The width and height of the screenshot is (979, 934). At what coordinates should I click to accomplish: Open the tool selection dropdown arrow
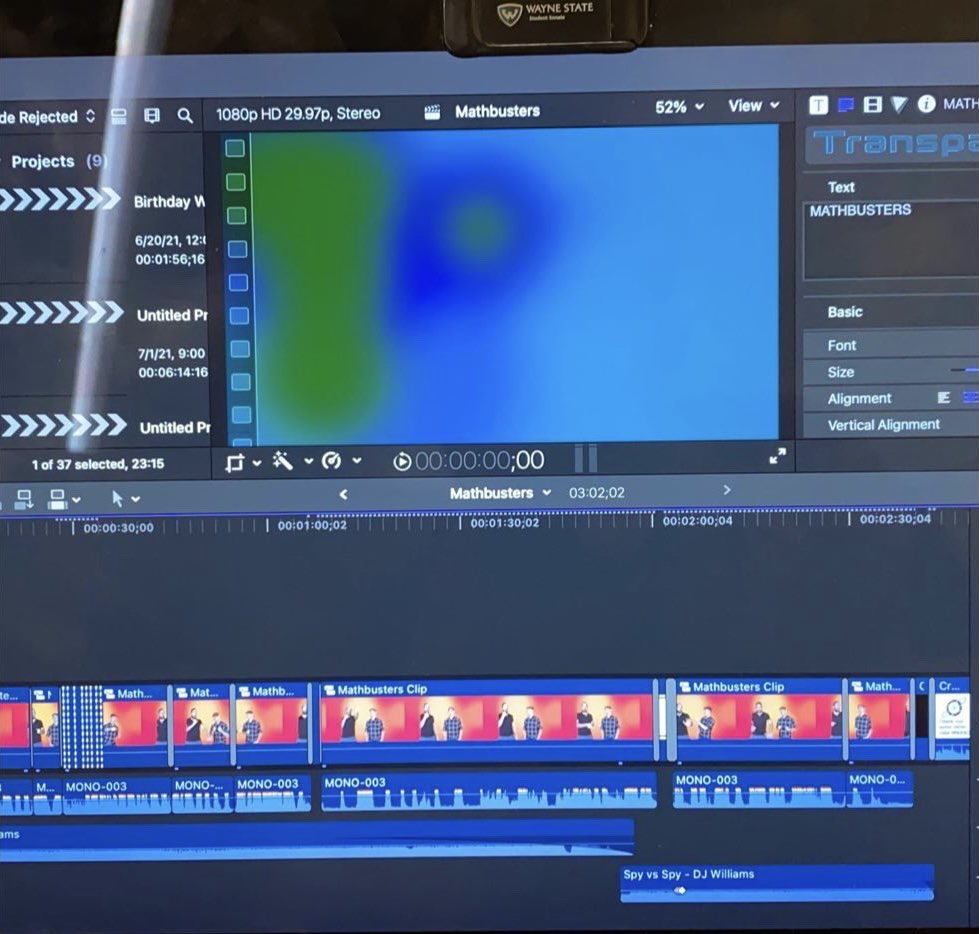click(x=135, y=499)
